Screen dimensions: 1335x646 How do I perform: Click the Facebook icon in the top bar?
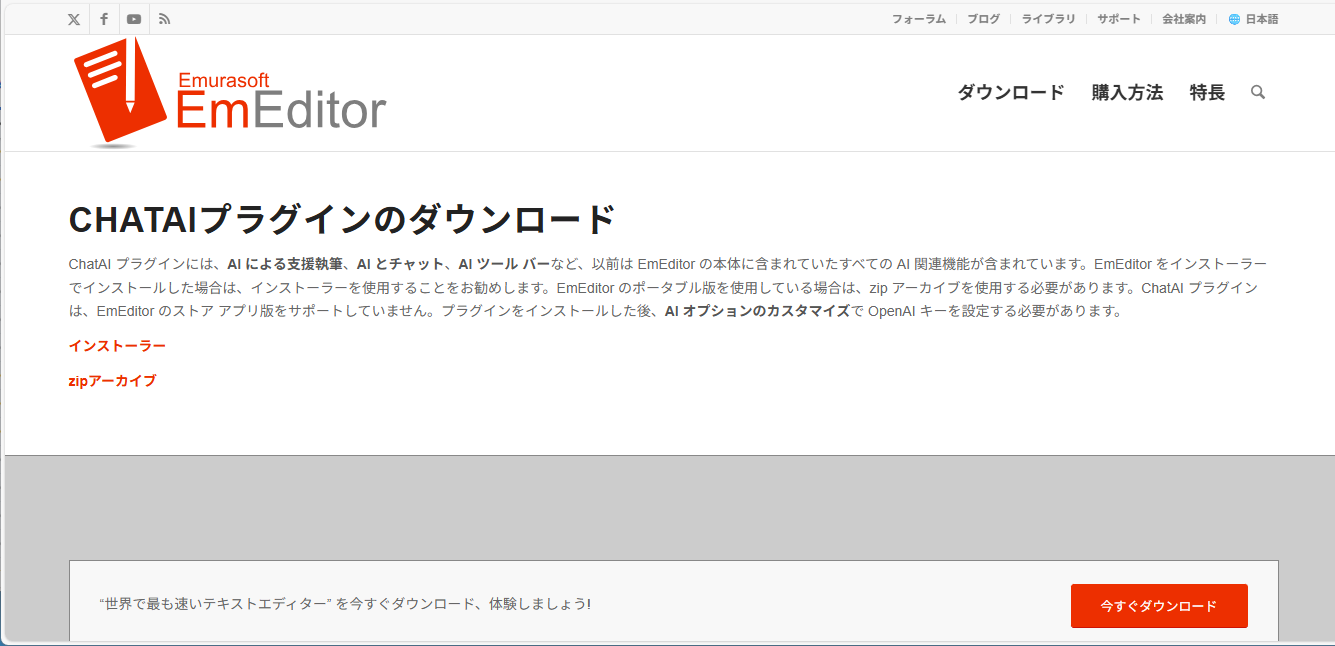(103, 18)
